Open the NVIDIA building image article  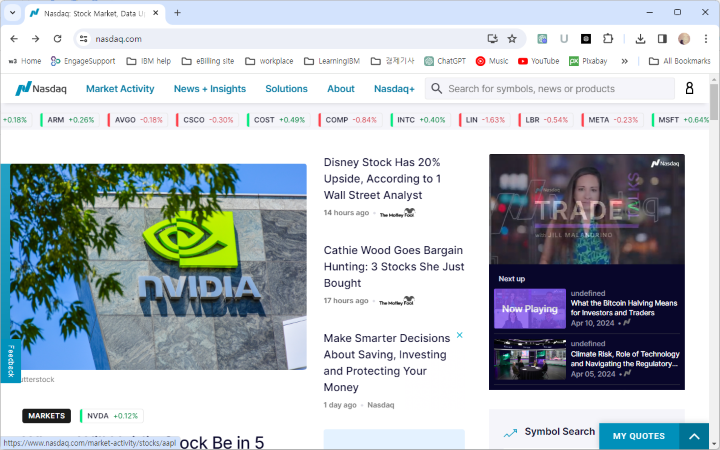point(158,267)
